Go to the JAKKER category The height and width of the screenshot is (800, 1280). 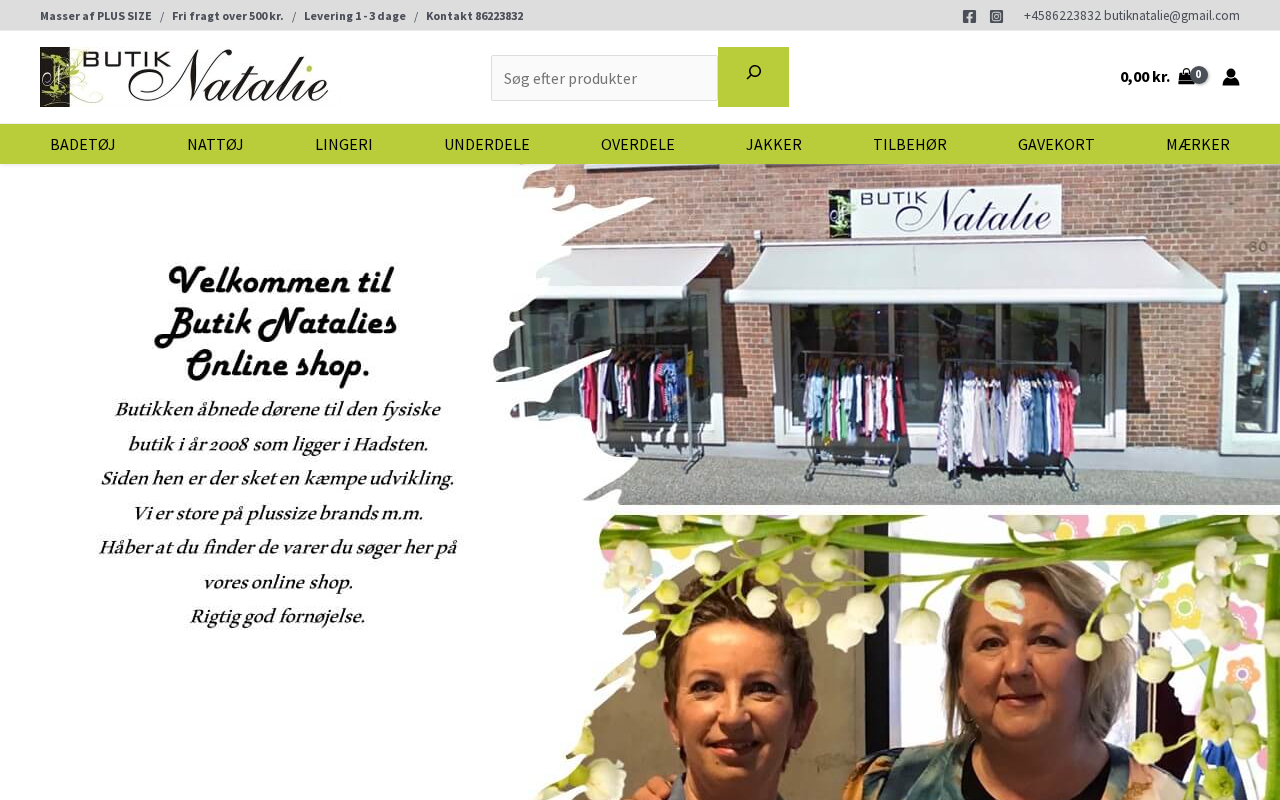click(774, 144)
